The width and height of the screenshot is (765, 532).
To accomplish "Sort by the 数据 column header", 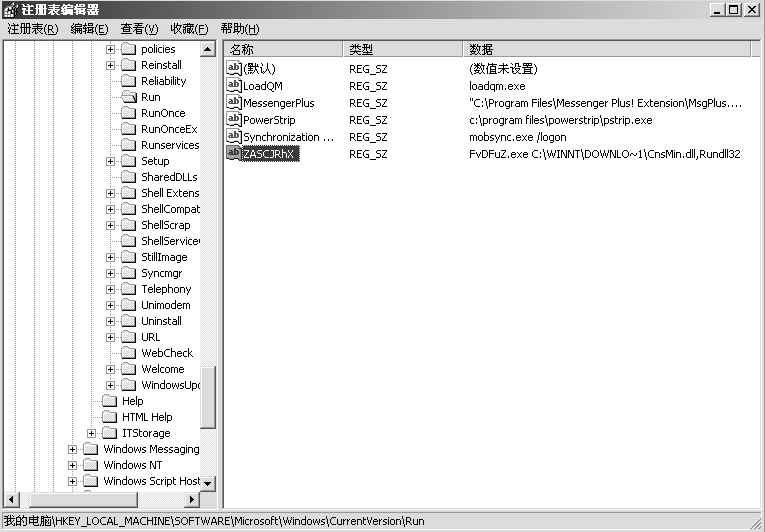I will [607, 49].
